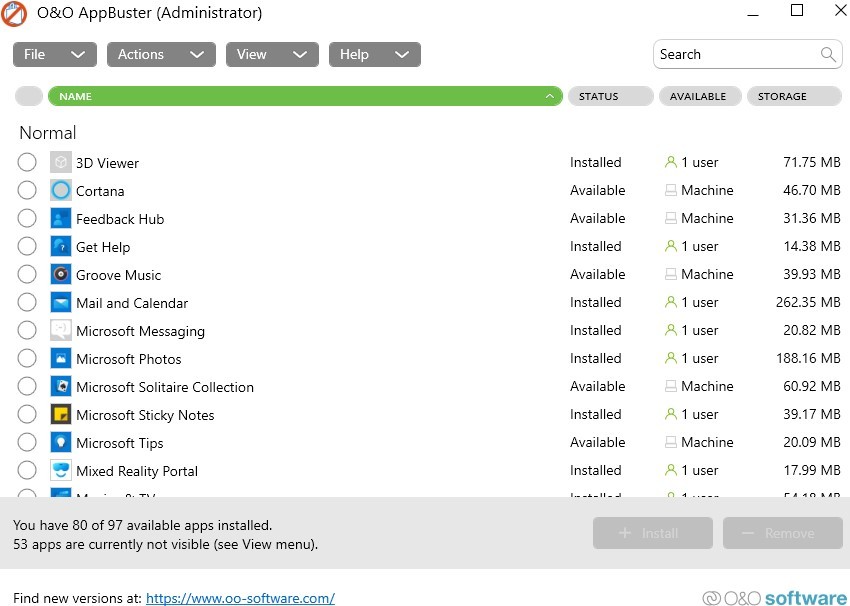Tick the Feedback Hub selection circle

point(27,218)
